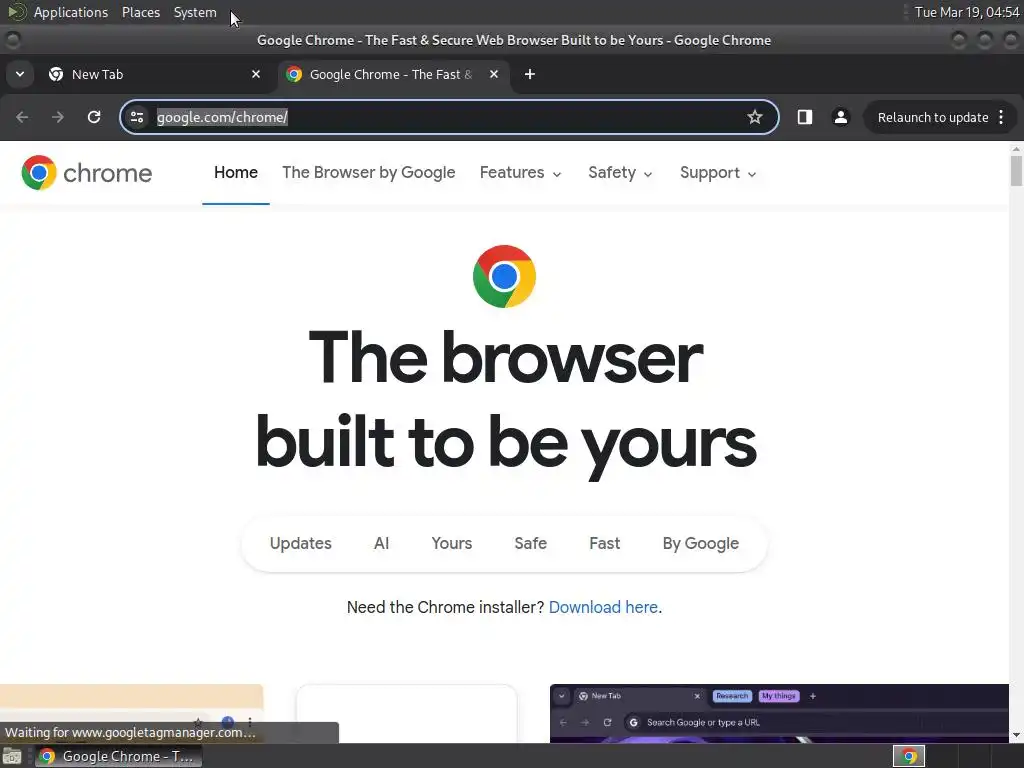This screenshot has height=768, width=1024.
Task: Open the Applications menu
Action: pos(71,12)
